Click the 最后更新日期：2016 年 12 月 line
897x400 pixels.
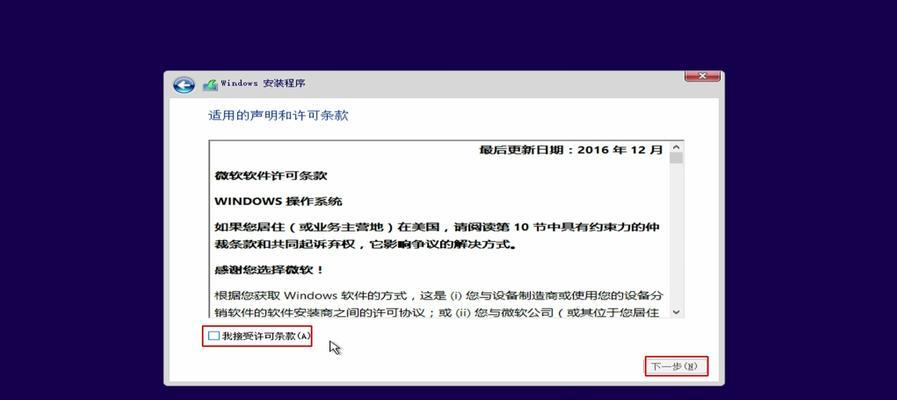pyautogui.click(x=570, y=150)
